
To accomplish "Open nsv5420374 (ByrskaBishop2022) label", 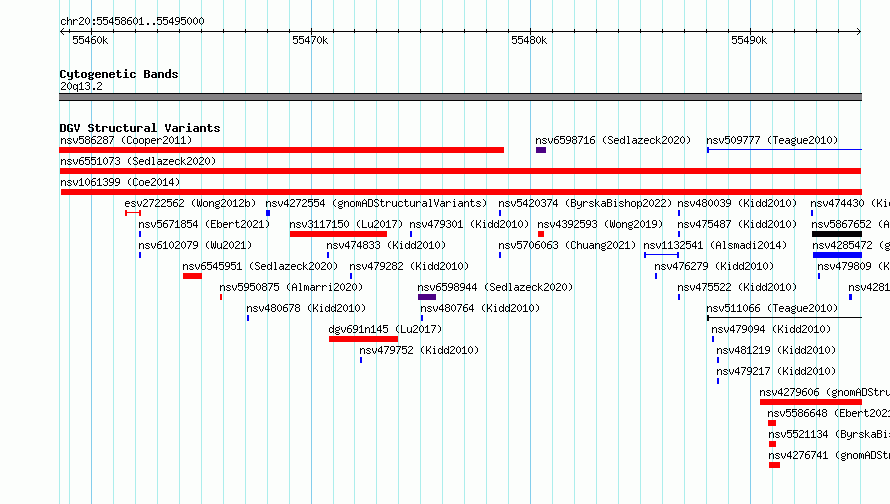I will click(585, 203).
